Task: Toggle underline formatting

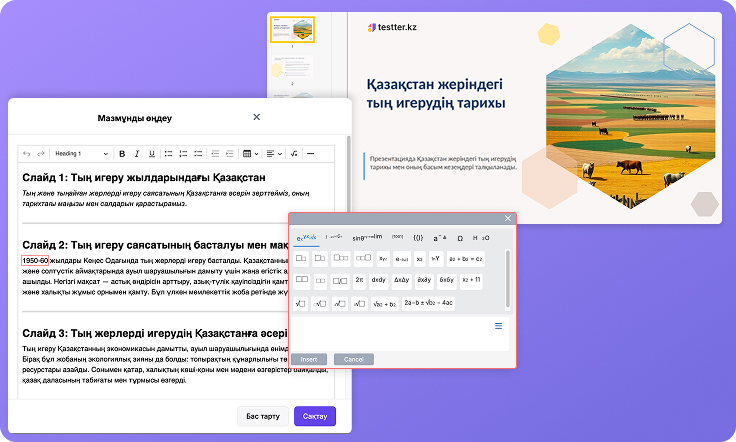Action: [x=152, y=154]
